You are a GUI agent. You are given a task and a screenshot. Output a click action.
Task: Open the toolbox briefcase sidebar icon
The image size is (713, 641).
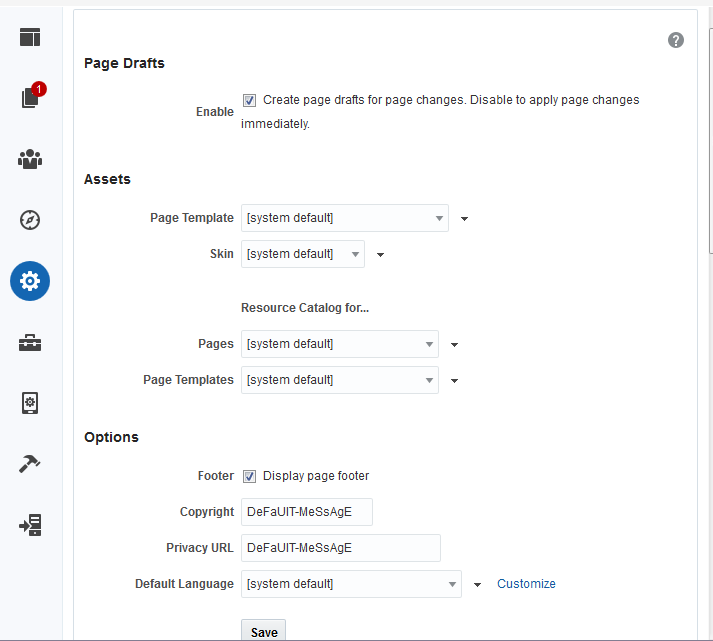30,343
